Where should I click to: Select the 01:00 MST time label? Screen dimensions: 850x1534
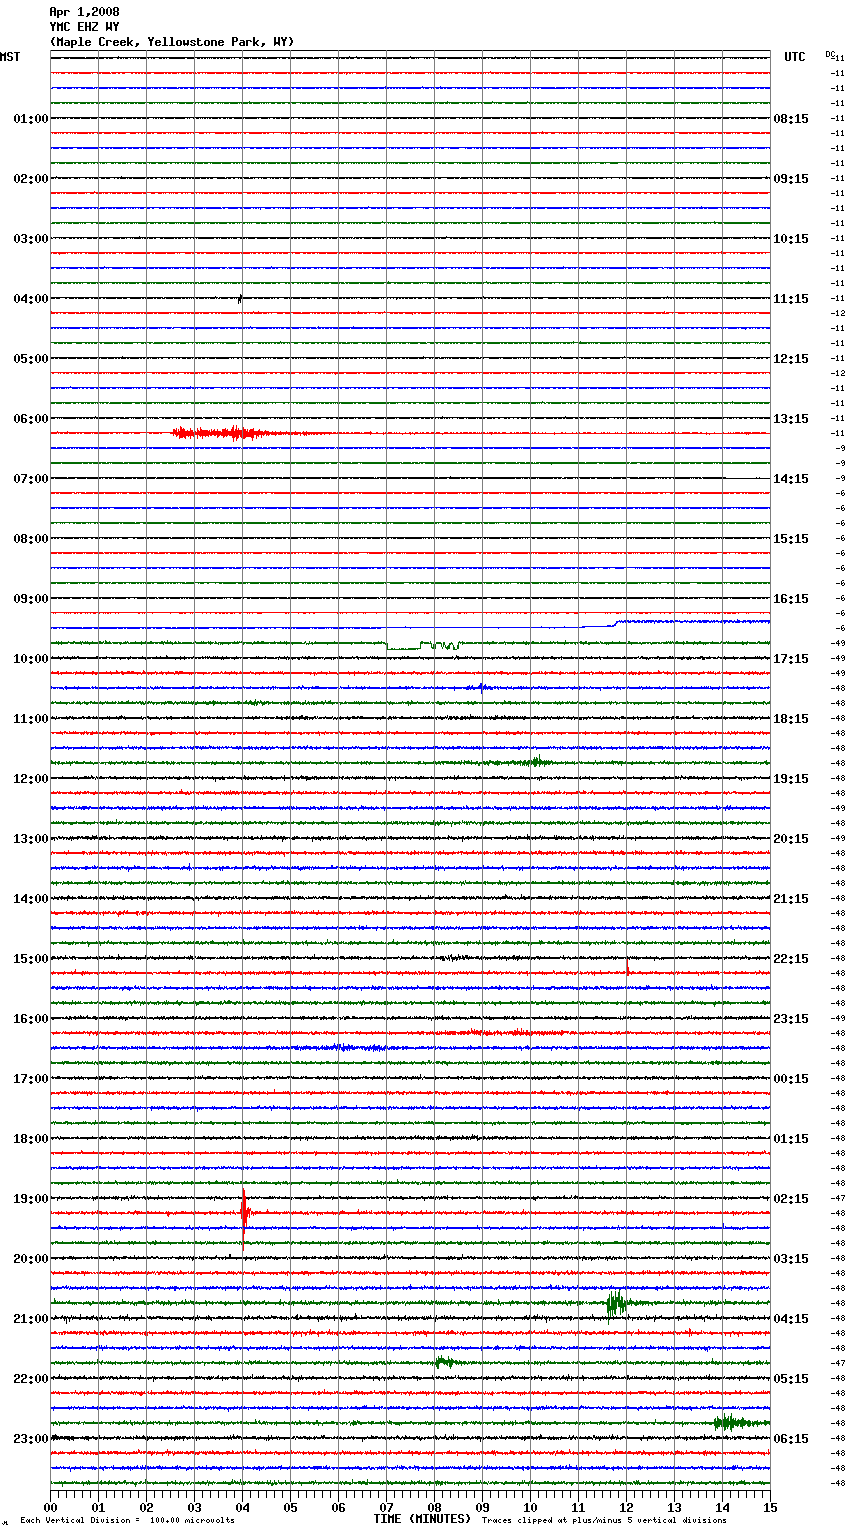31,119
